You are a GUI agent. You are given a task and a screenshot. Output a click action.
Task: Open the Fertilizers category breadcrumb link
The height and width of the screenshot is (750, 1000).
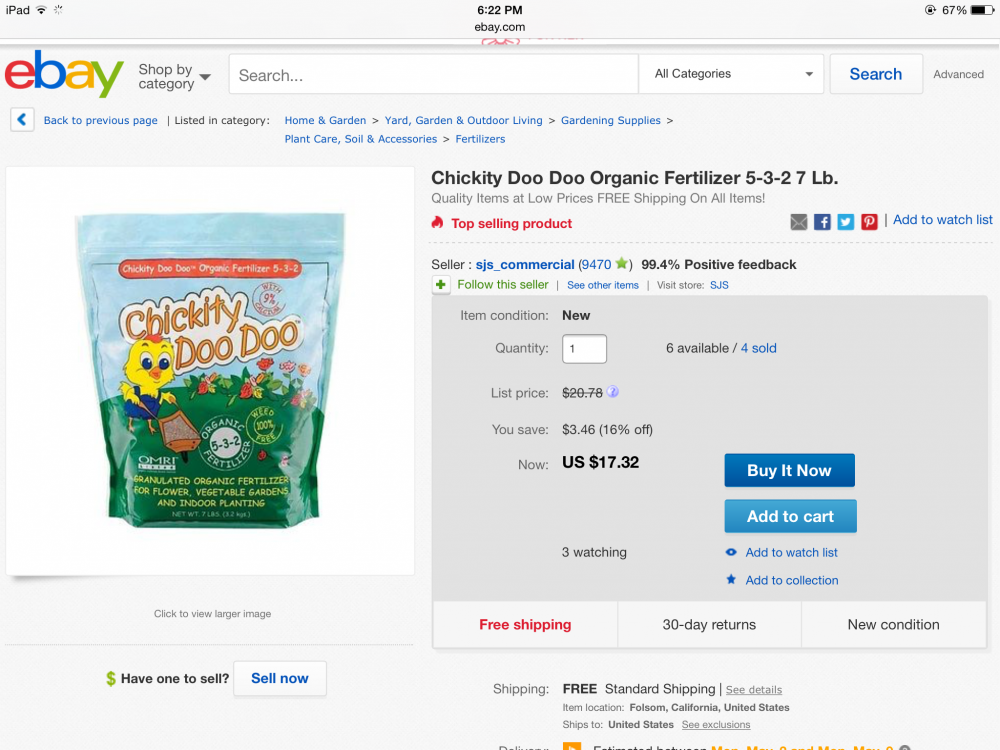[480, 139]
